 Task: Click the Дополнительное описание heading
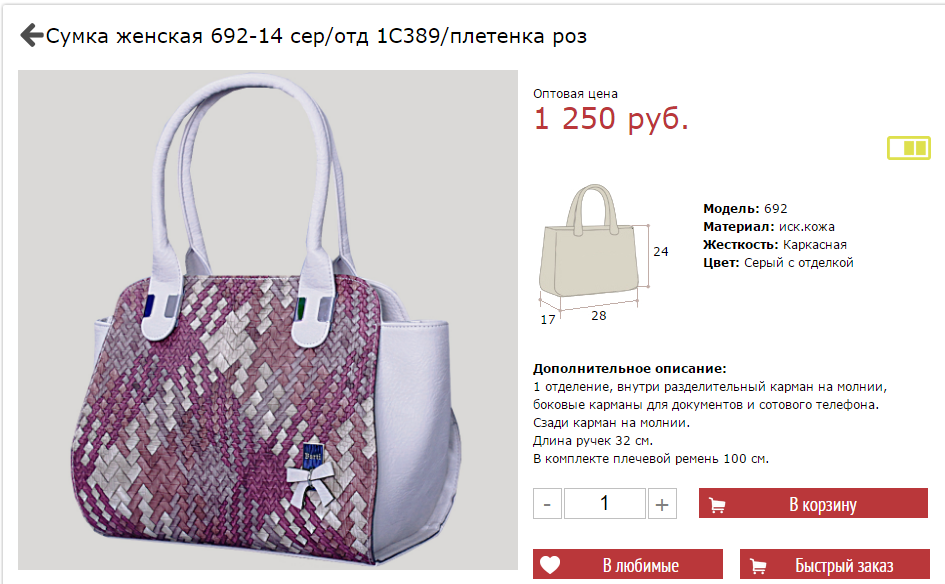point(630,368)
